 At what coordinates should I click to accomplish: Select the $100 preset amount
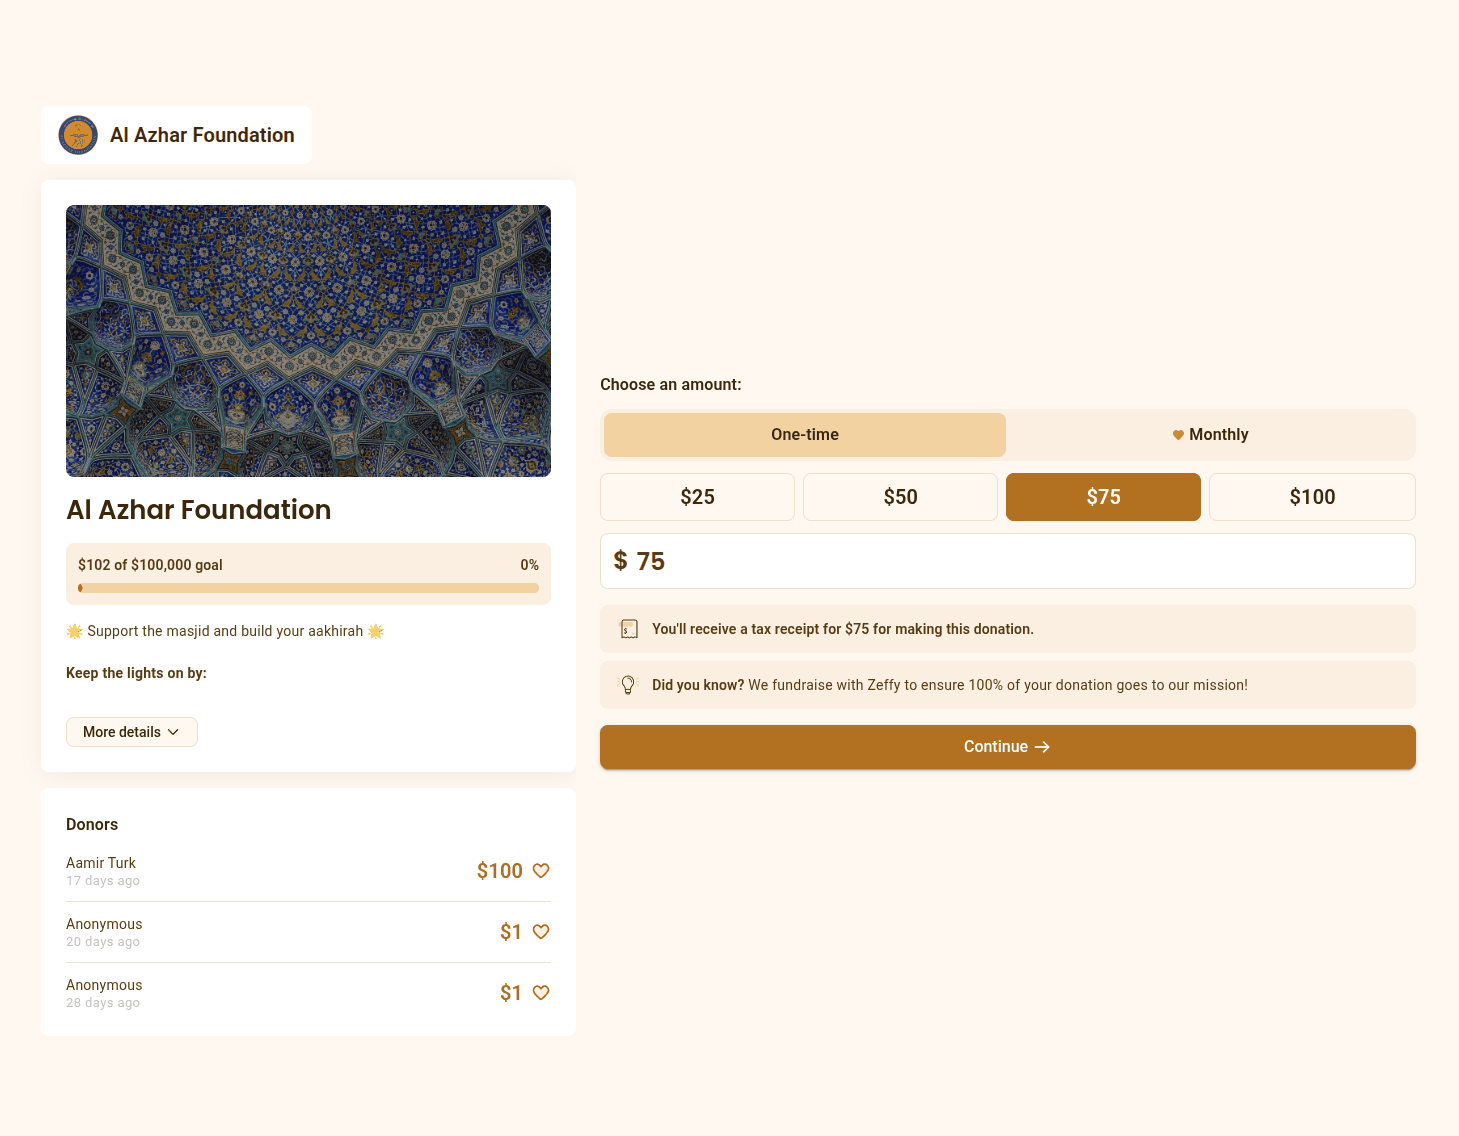1311,496
